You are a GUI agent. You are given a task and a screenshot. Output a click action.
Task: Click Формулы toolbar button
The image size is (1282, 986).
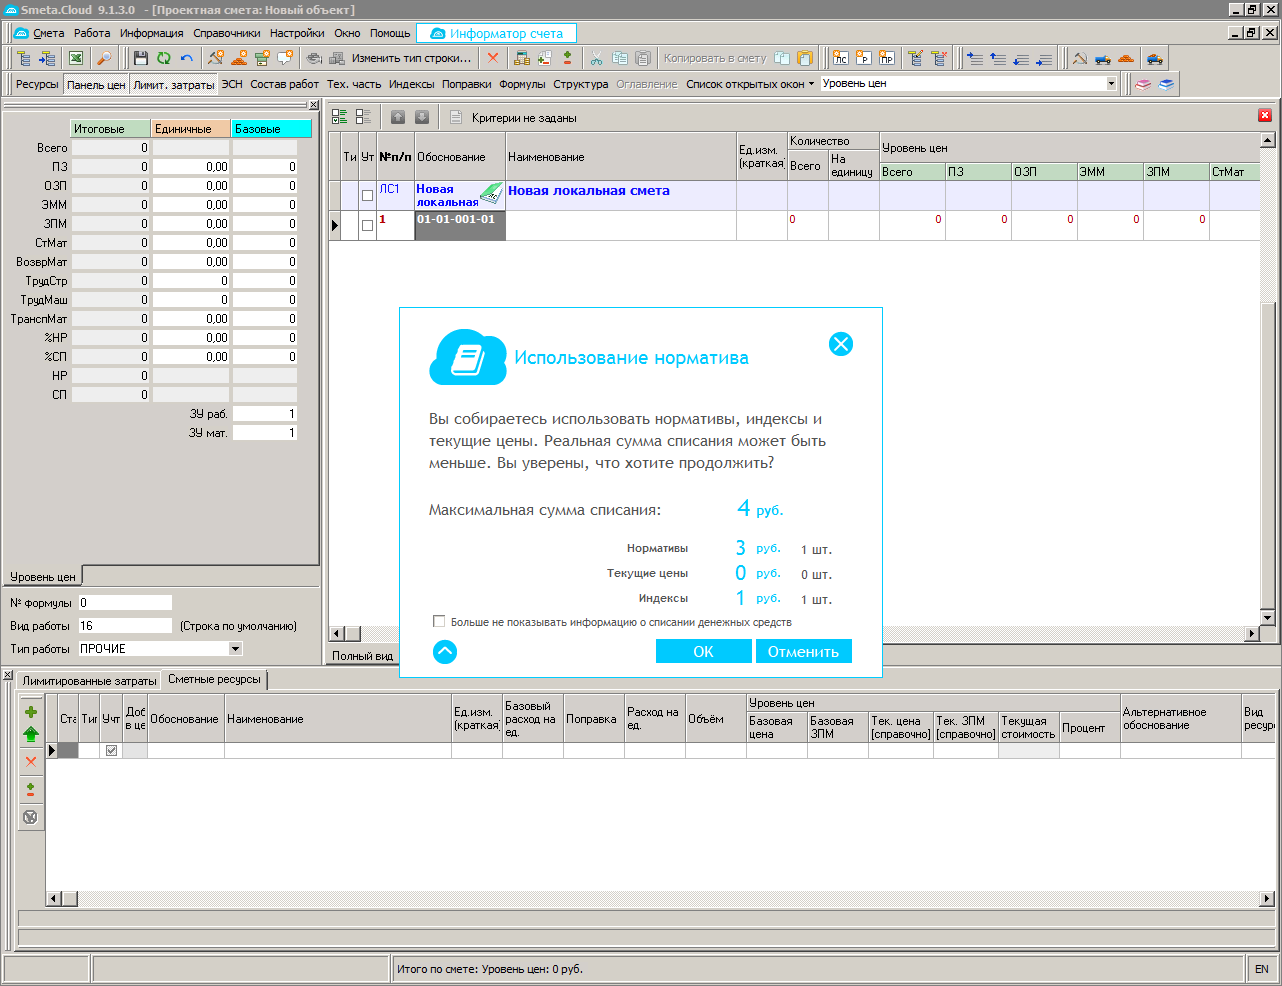pyautogui.click(x=522, y=84)
